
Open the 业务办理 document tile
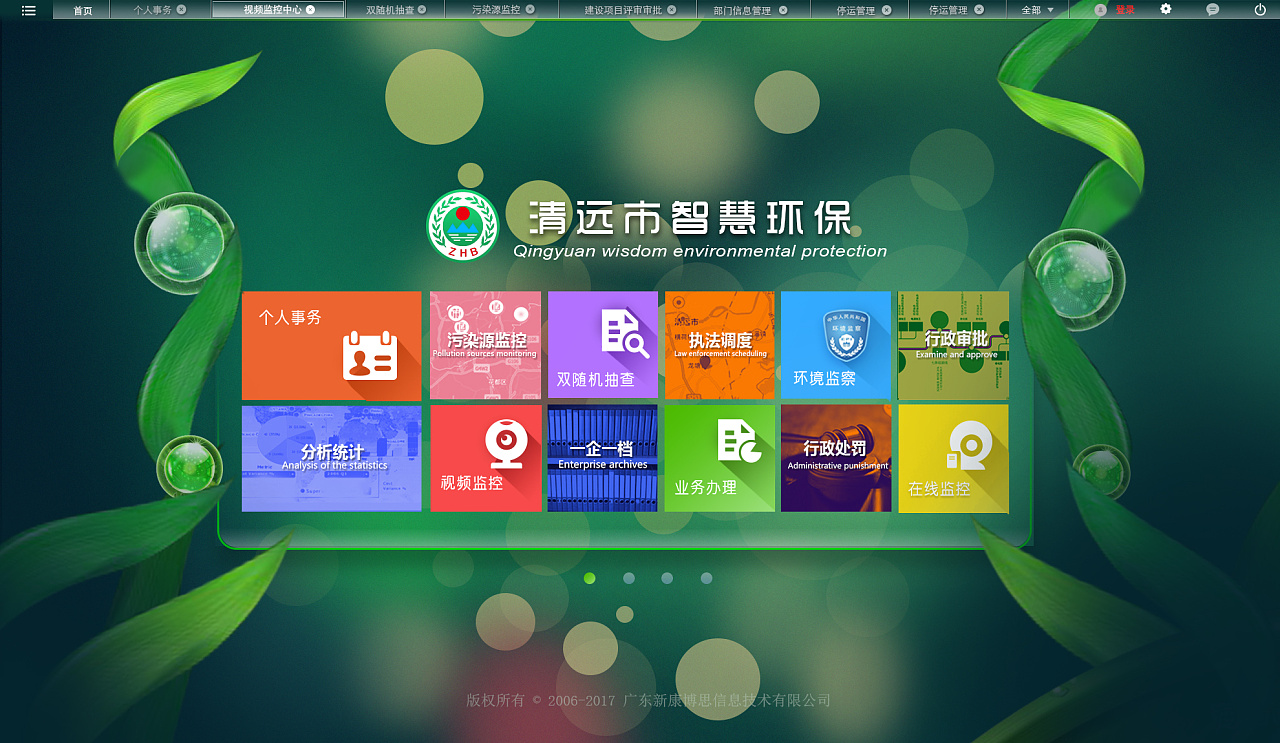coord(719,458)
